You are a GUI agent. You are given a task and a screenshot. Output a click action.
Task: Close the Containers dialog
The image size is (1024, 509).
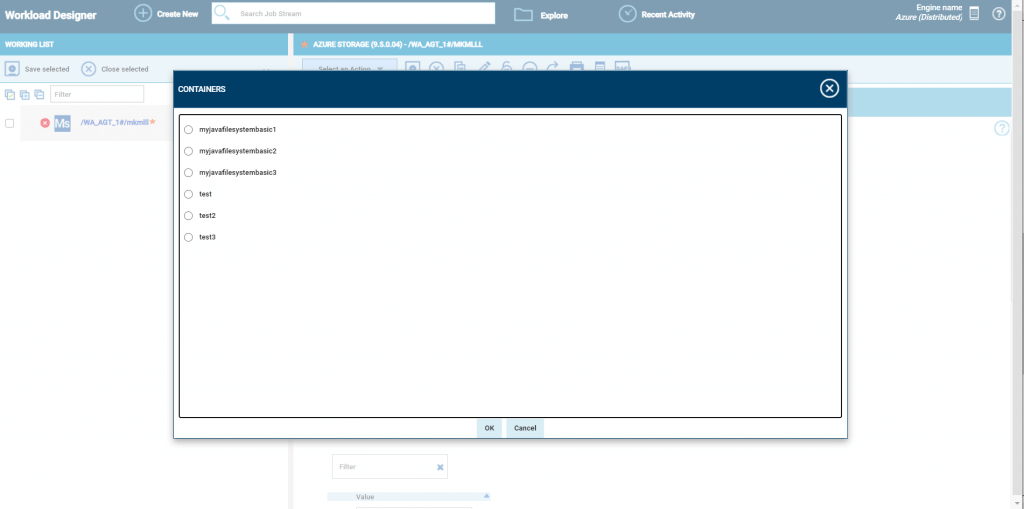coord(829,88)
